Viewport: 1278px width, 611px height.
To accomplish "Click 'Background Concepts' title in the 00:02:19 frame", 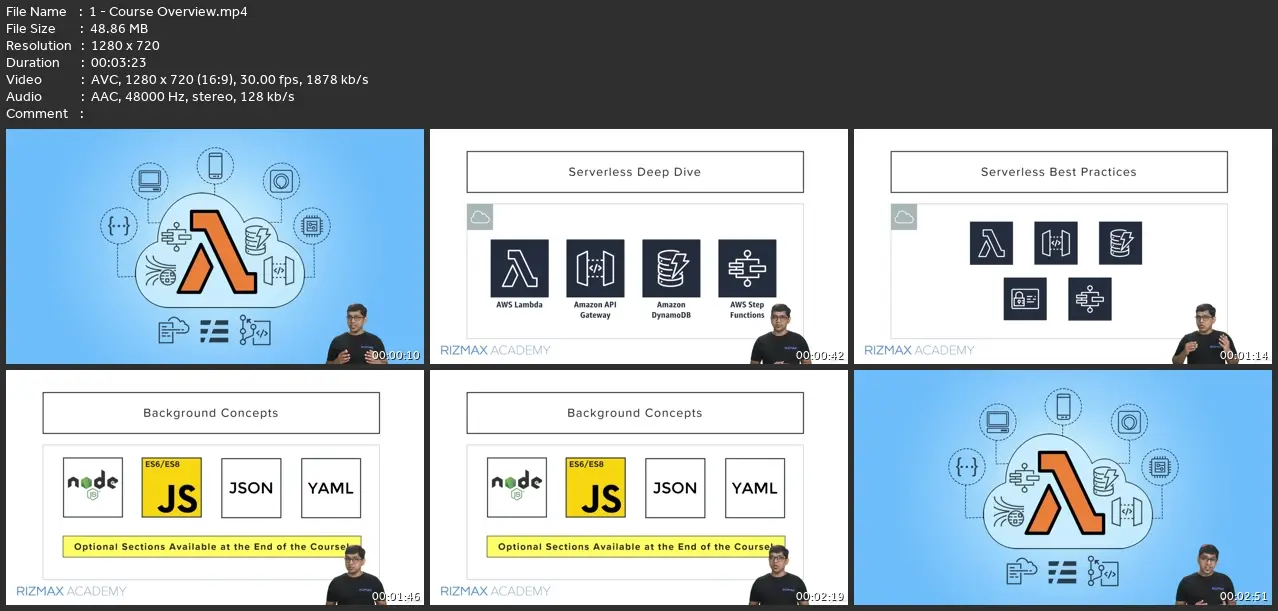I will tap(635, 413).
